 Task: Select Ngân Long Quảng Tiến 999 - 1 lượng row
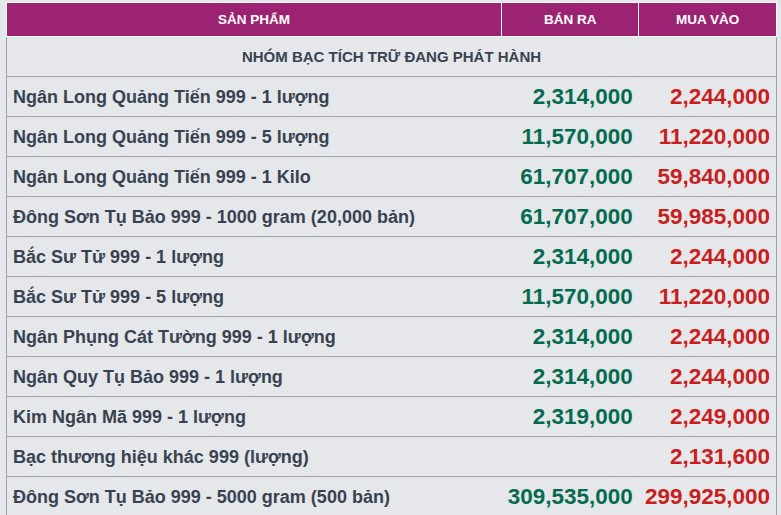point(391,97)
